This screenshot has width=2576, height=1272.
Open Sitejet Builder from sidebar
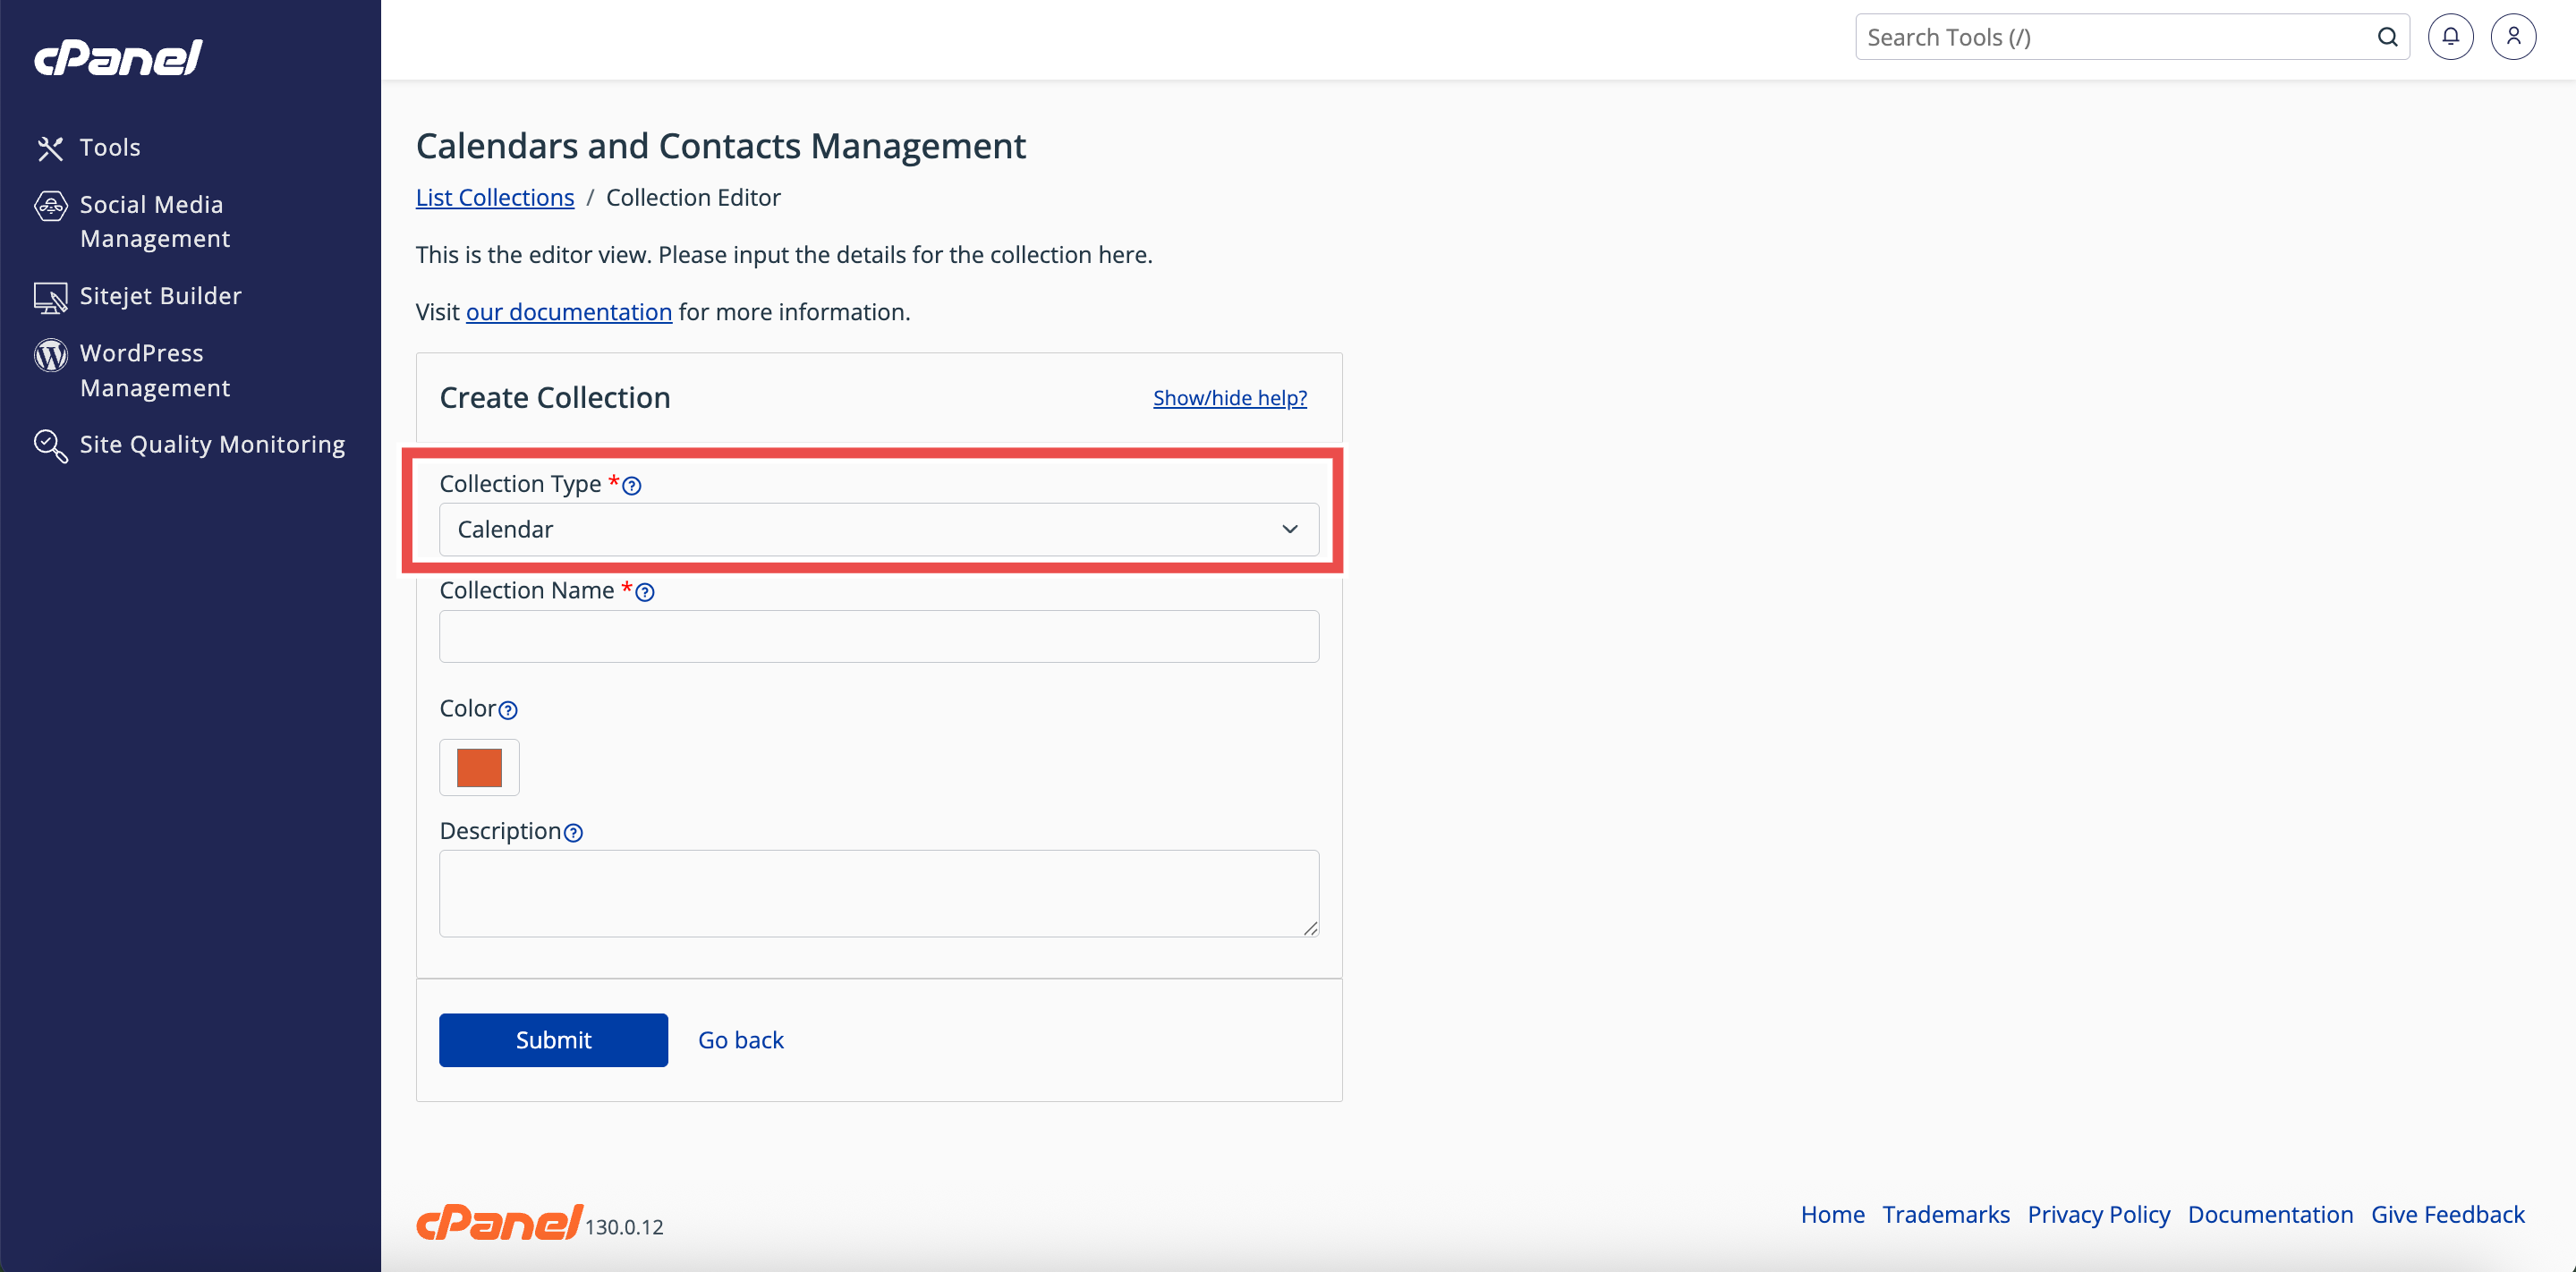(x=160, y=296)
